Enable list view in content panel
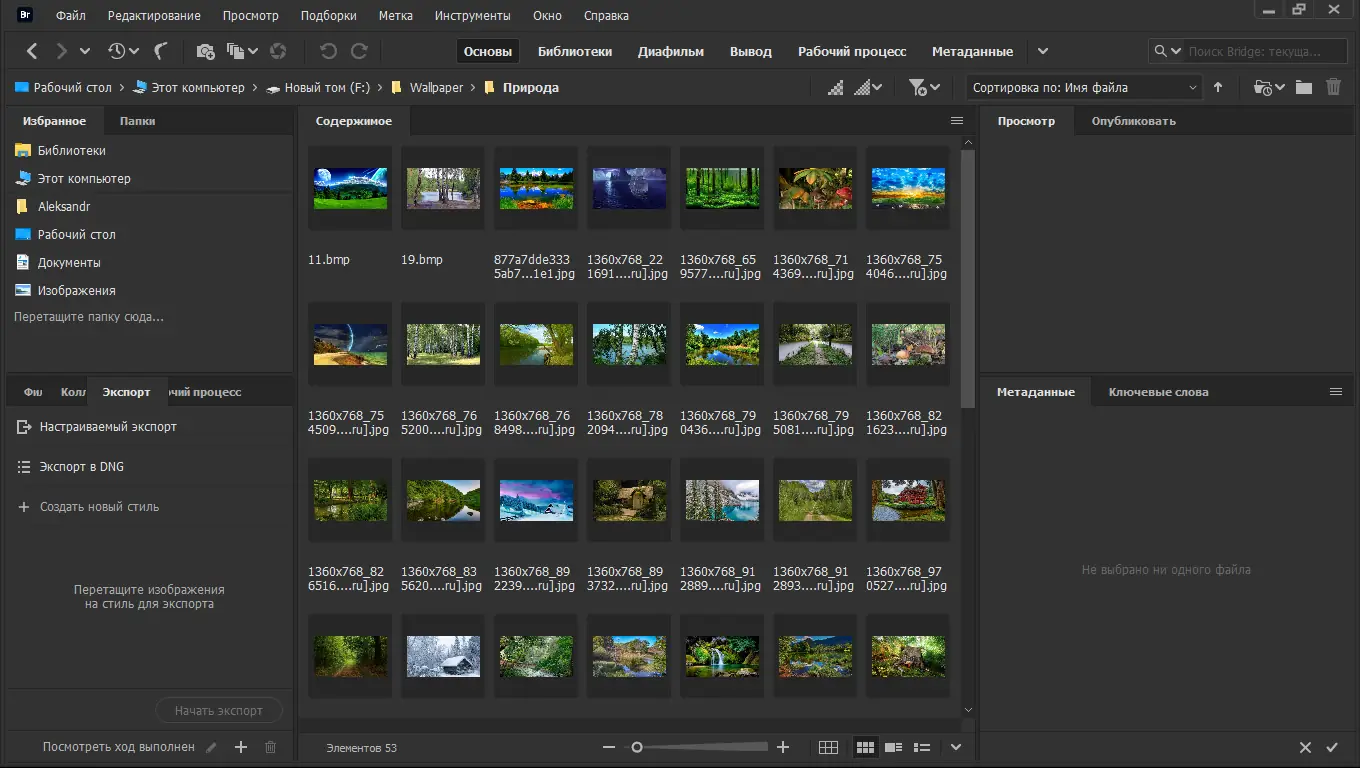The image size is (1360, 768). tap(921, 746)
